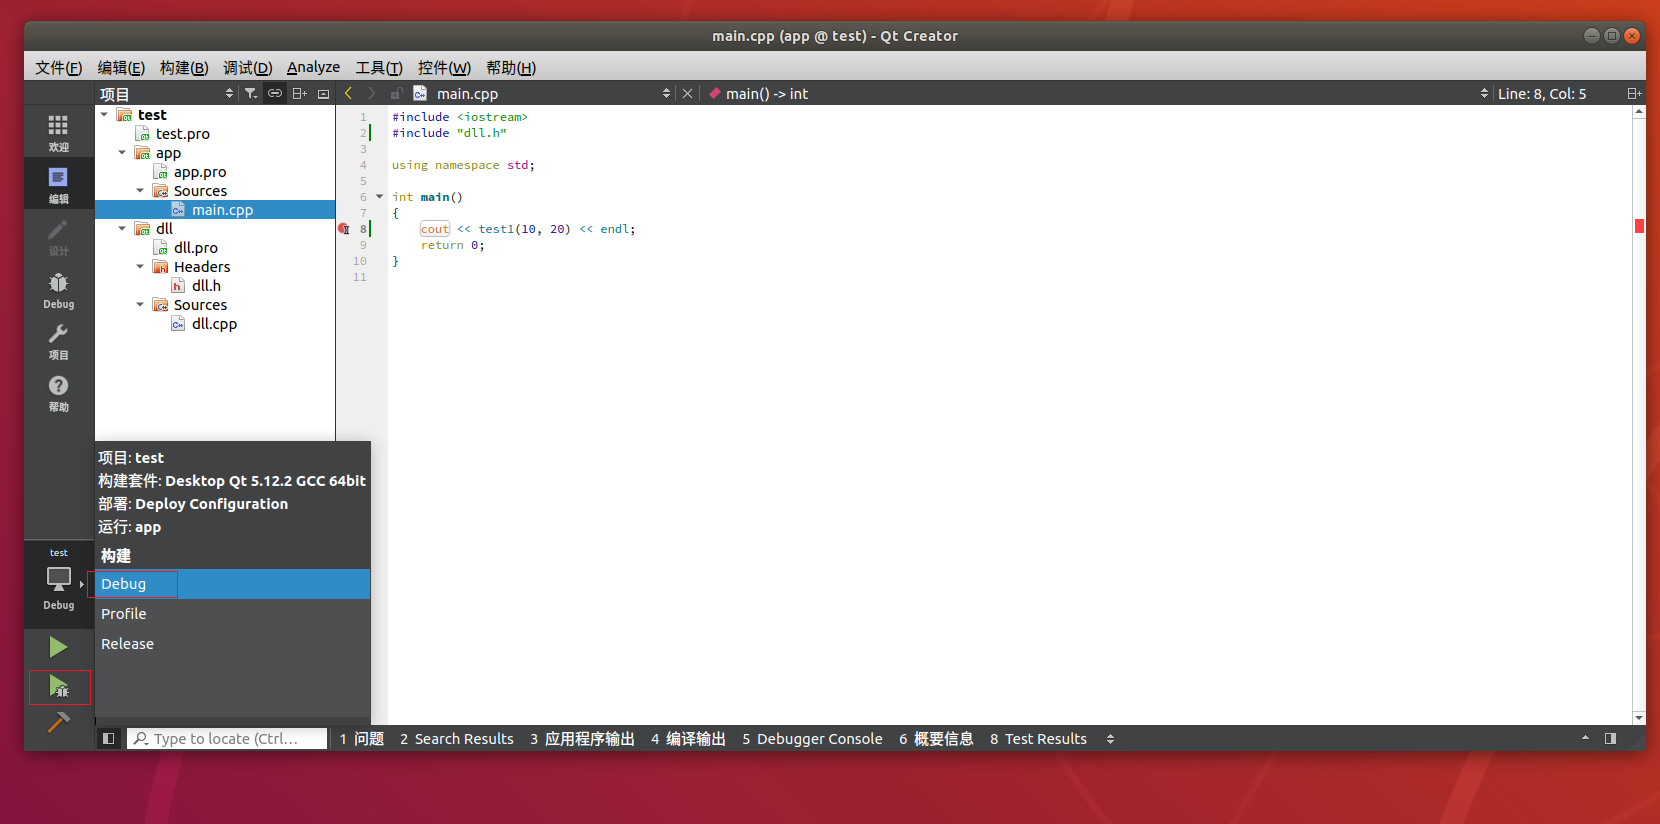Open the Analyze menu
This screenshot has width=1660, height=824.
pyautogui.click(x=313, y=68)
